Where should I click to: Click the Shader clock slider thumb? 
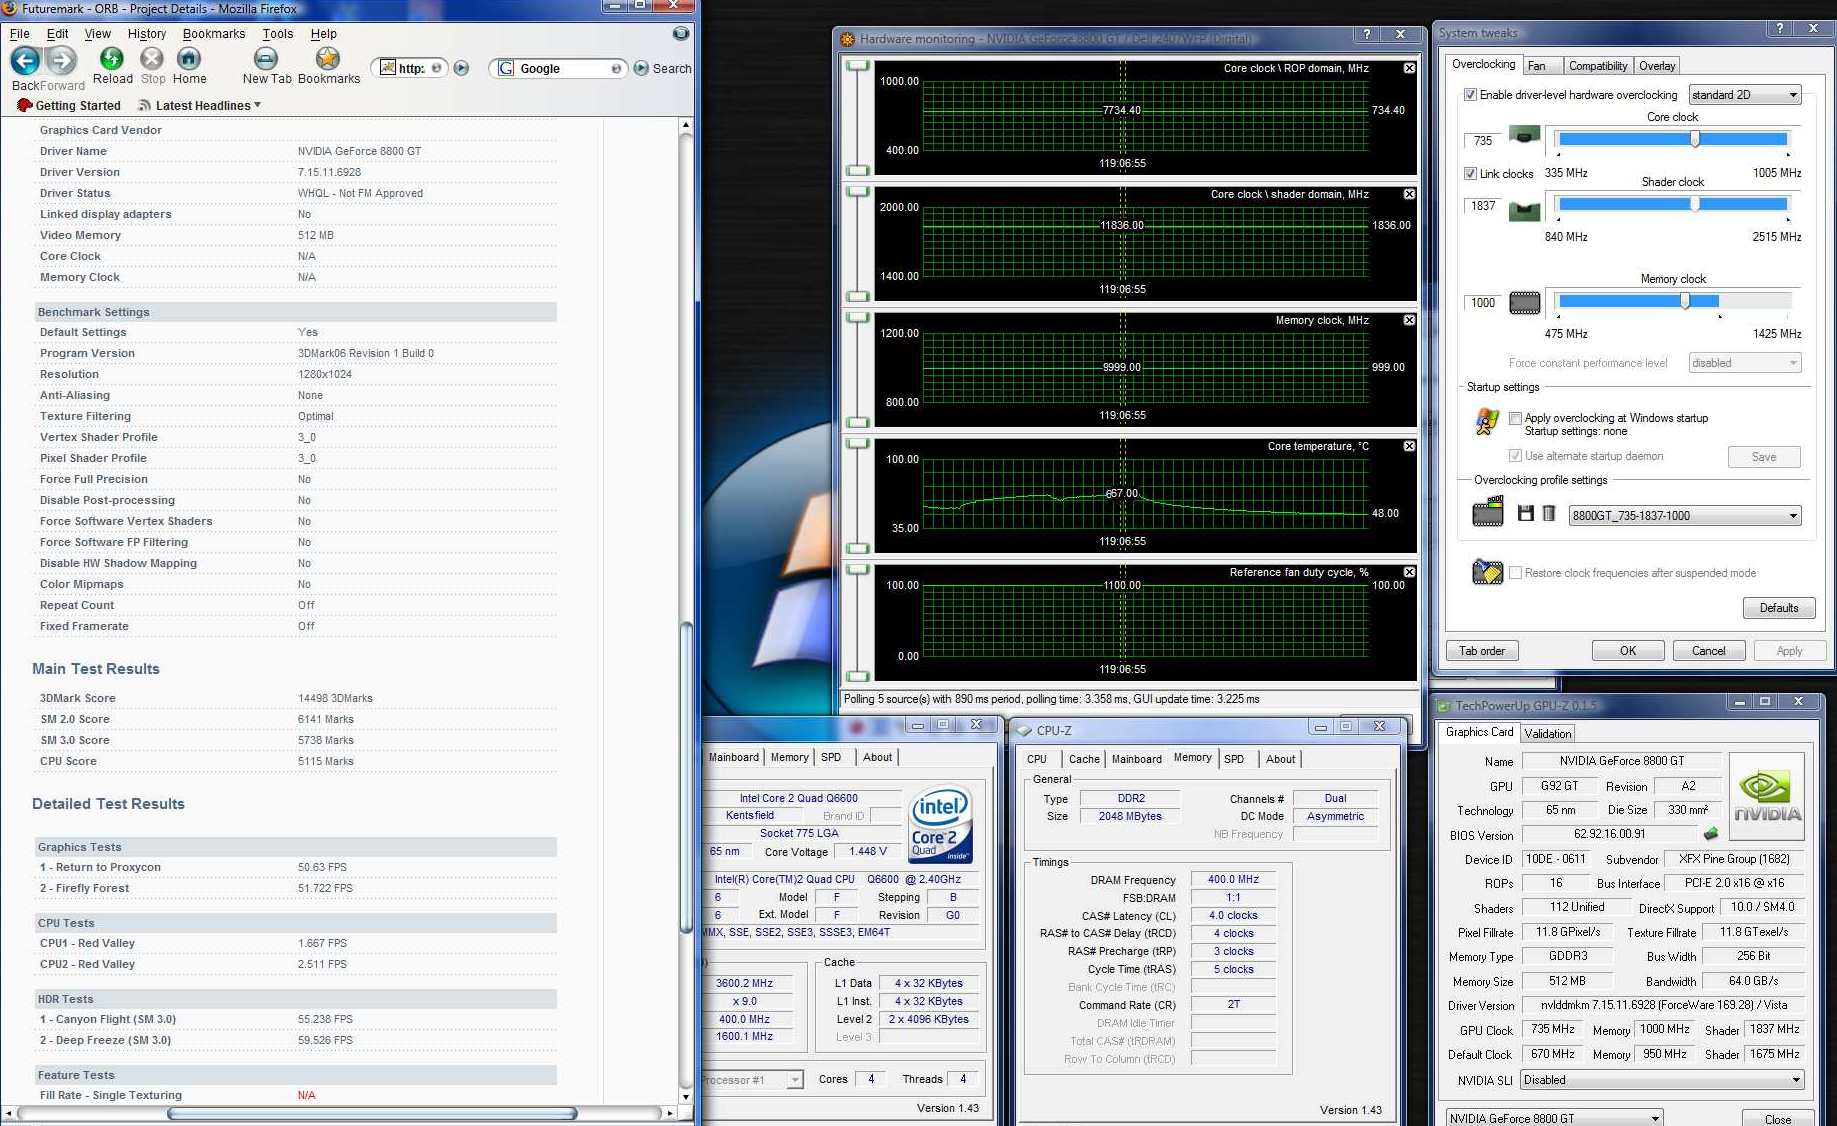click(1695, 204)
